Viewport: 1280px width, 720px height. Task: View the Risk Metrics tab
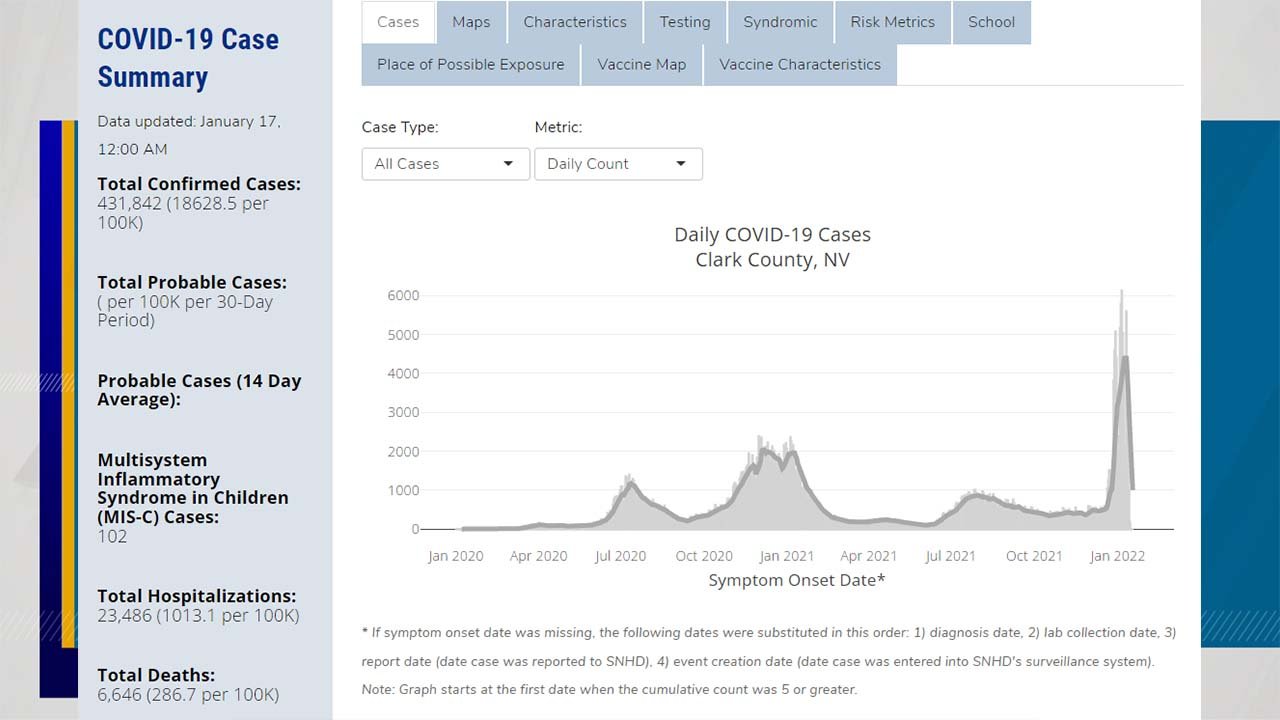pos(893,22)
